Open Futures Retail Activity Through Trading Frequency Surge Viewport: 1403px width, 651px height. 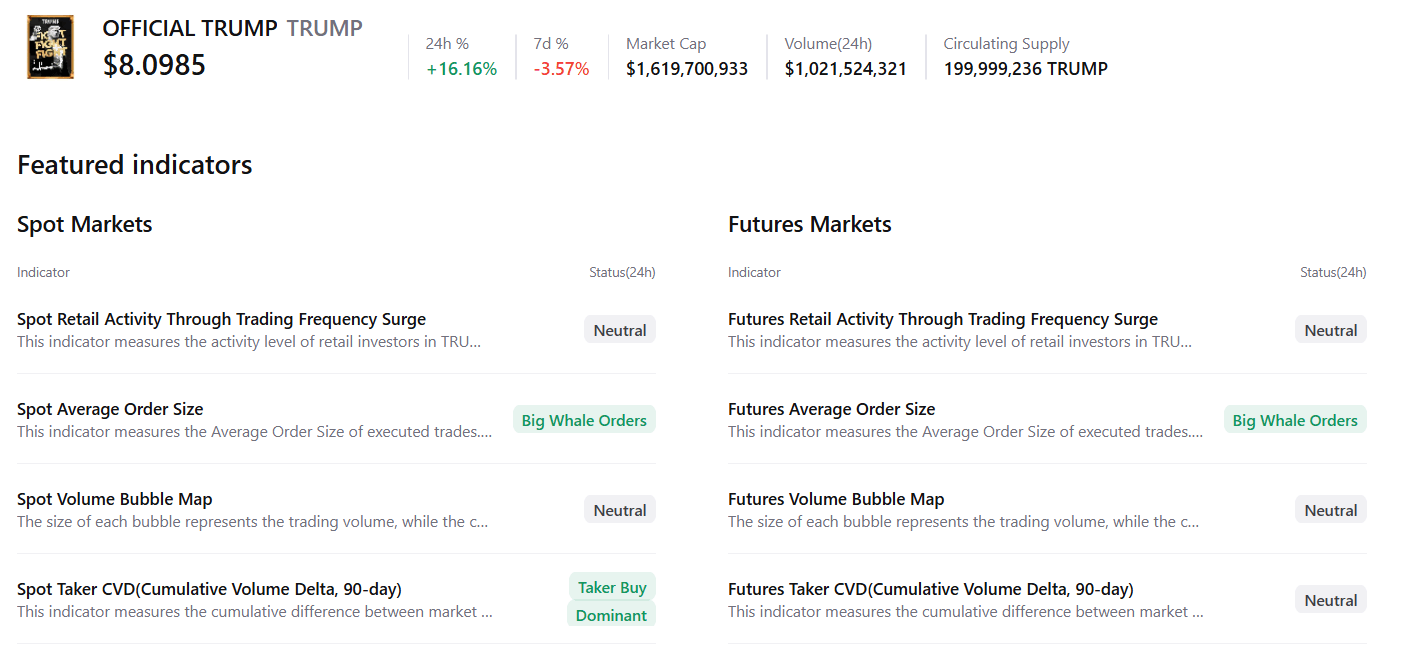[x=942, y=319]
